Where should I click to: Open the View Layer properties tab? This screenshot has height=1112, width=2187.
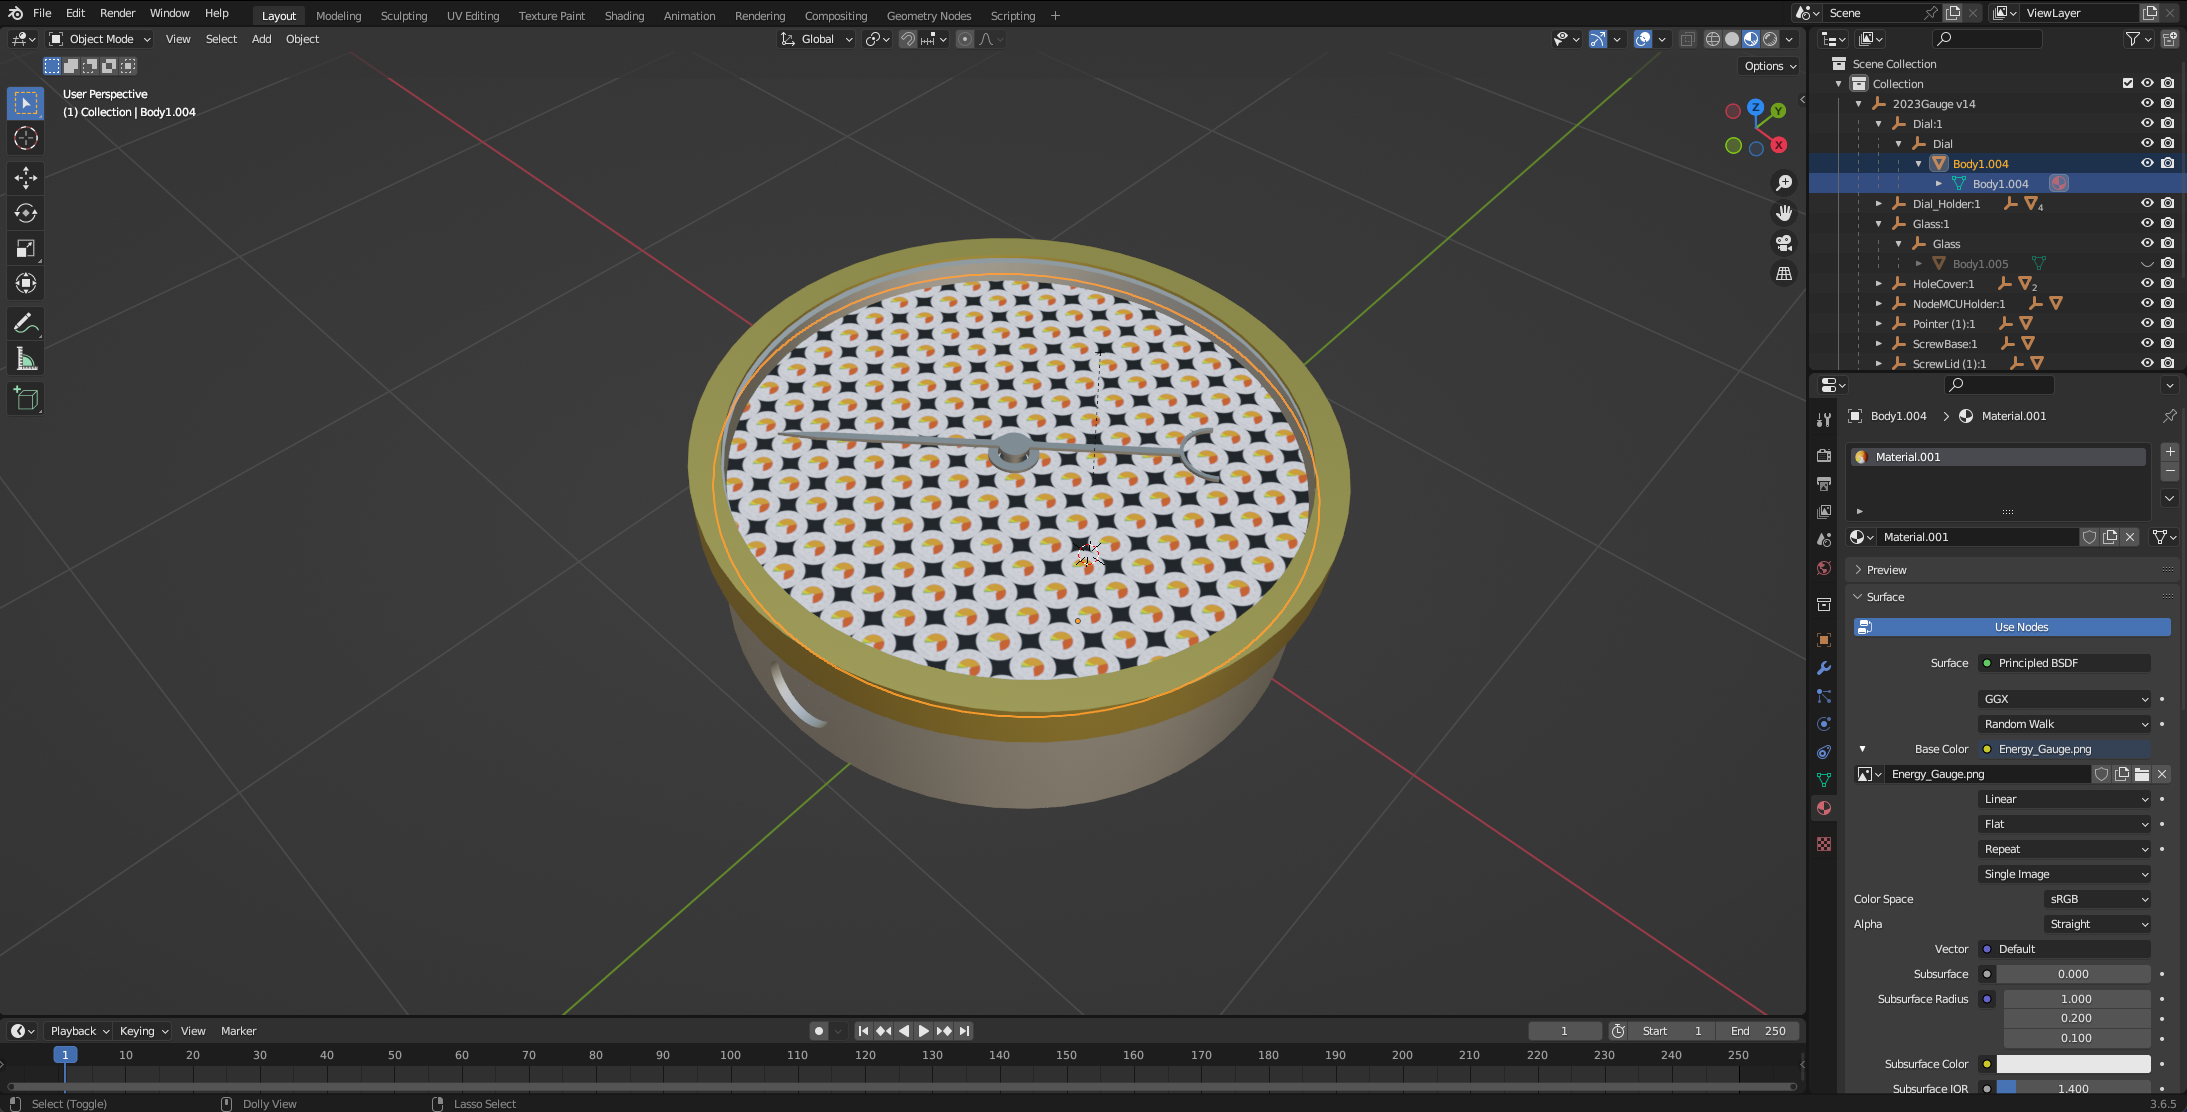(x=1824, y=511)
